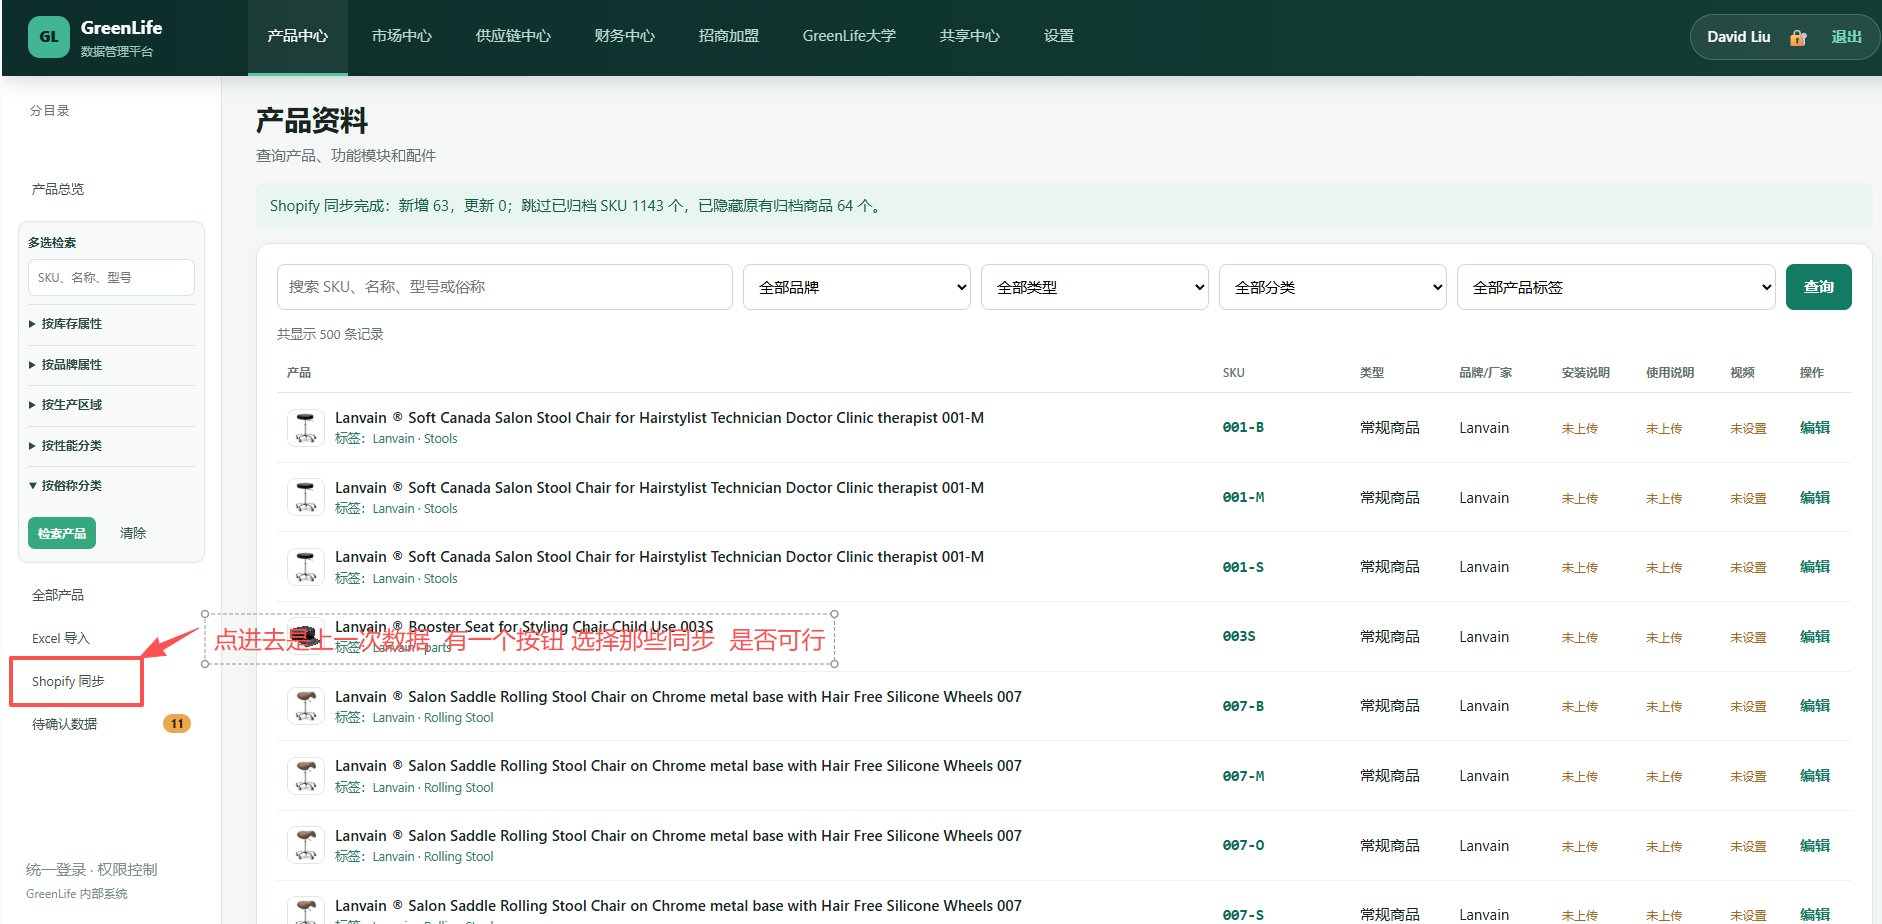
Task: Focus the sidebar 多选检索 input field
Action: (x=111, y=278)
